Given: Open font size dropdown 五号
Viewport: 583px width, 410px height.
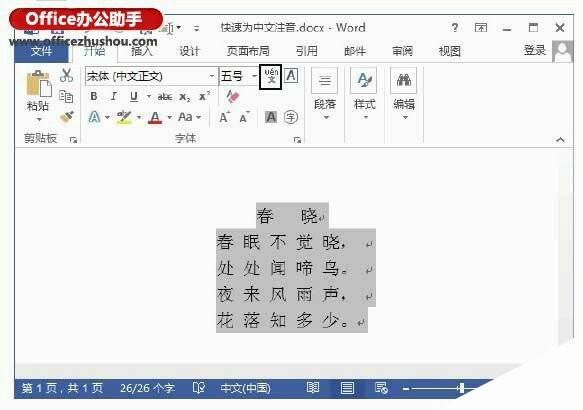Looking at the screenshot, I should (254, 76).
